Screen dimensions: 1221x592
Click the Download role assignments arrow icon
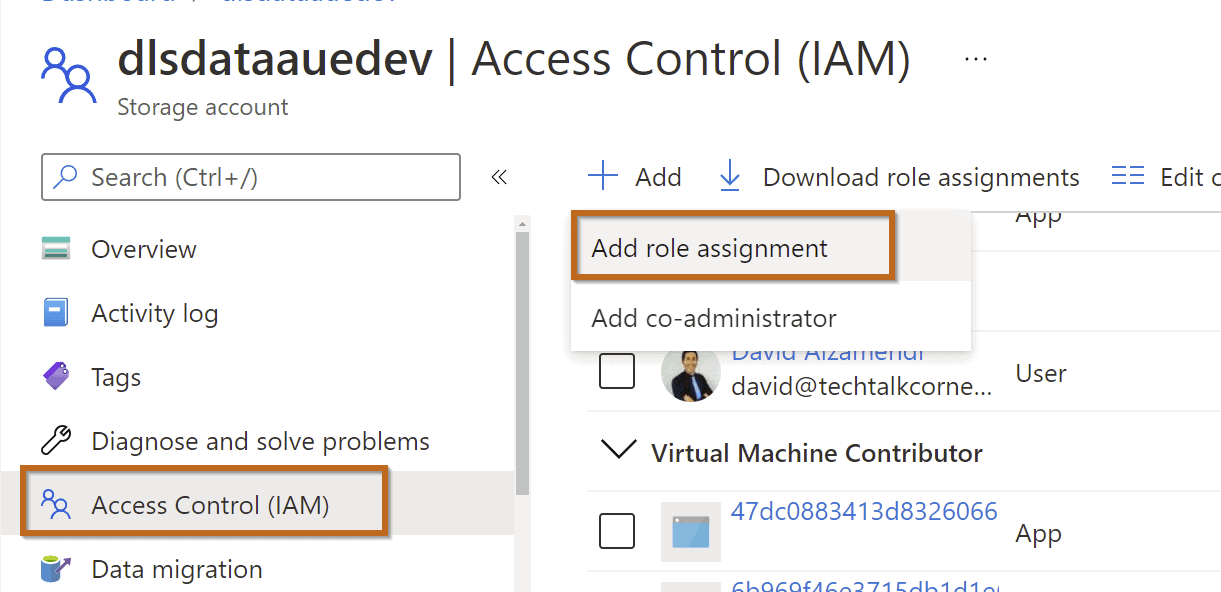(x=730, y=177)
